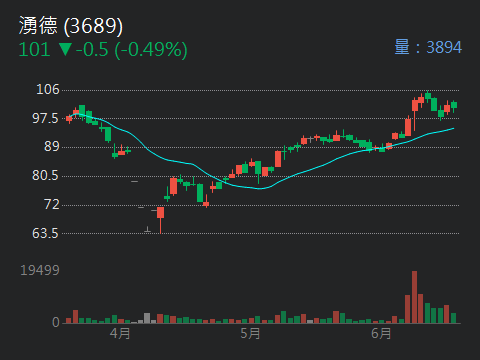The width and height of the screenshot is (480, 360).
Task: Click the tallest red volume bar
Action: (x=414, y=297)
